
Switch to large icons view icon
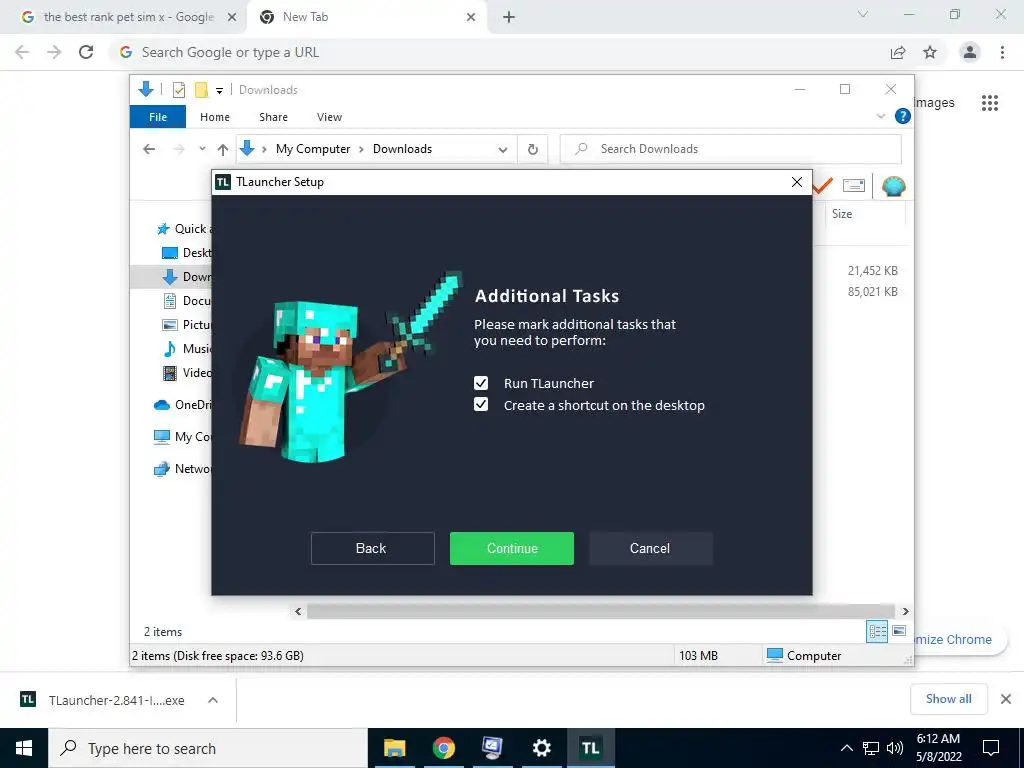(x=899, y=631)
